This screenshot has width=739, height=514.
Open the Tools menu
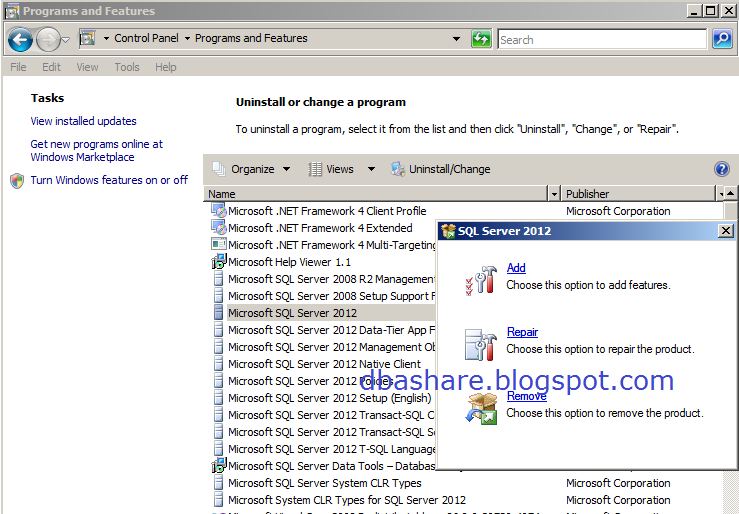[127, 67]
